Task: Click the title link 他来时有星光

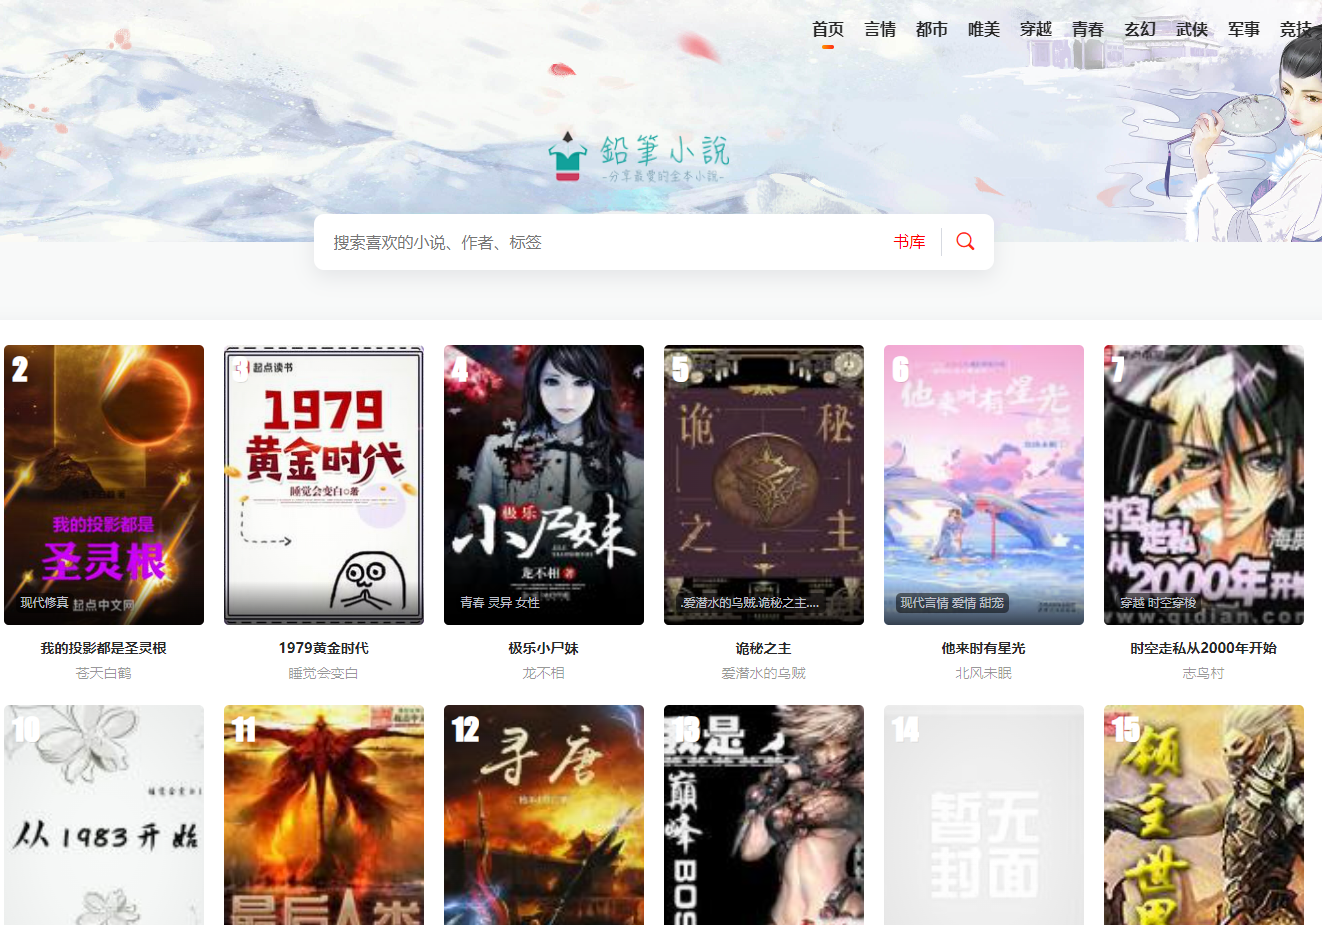Action: coord(984,648)
